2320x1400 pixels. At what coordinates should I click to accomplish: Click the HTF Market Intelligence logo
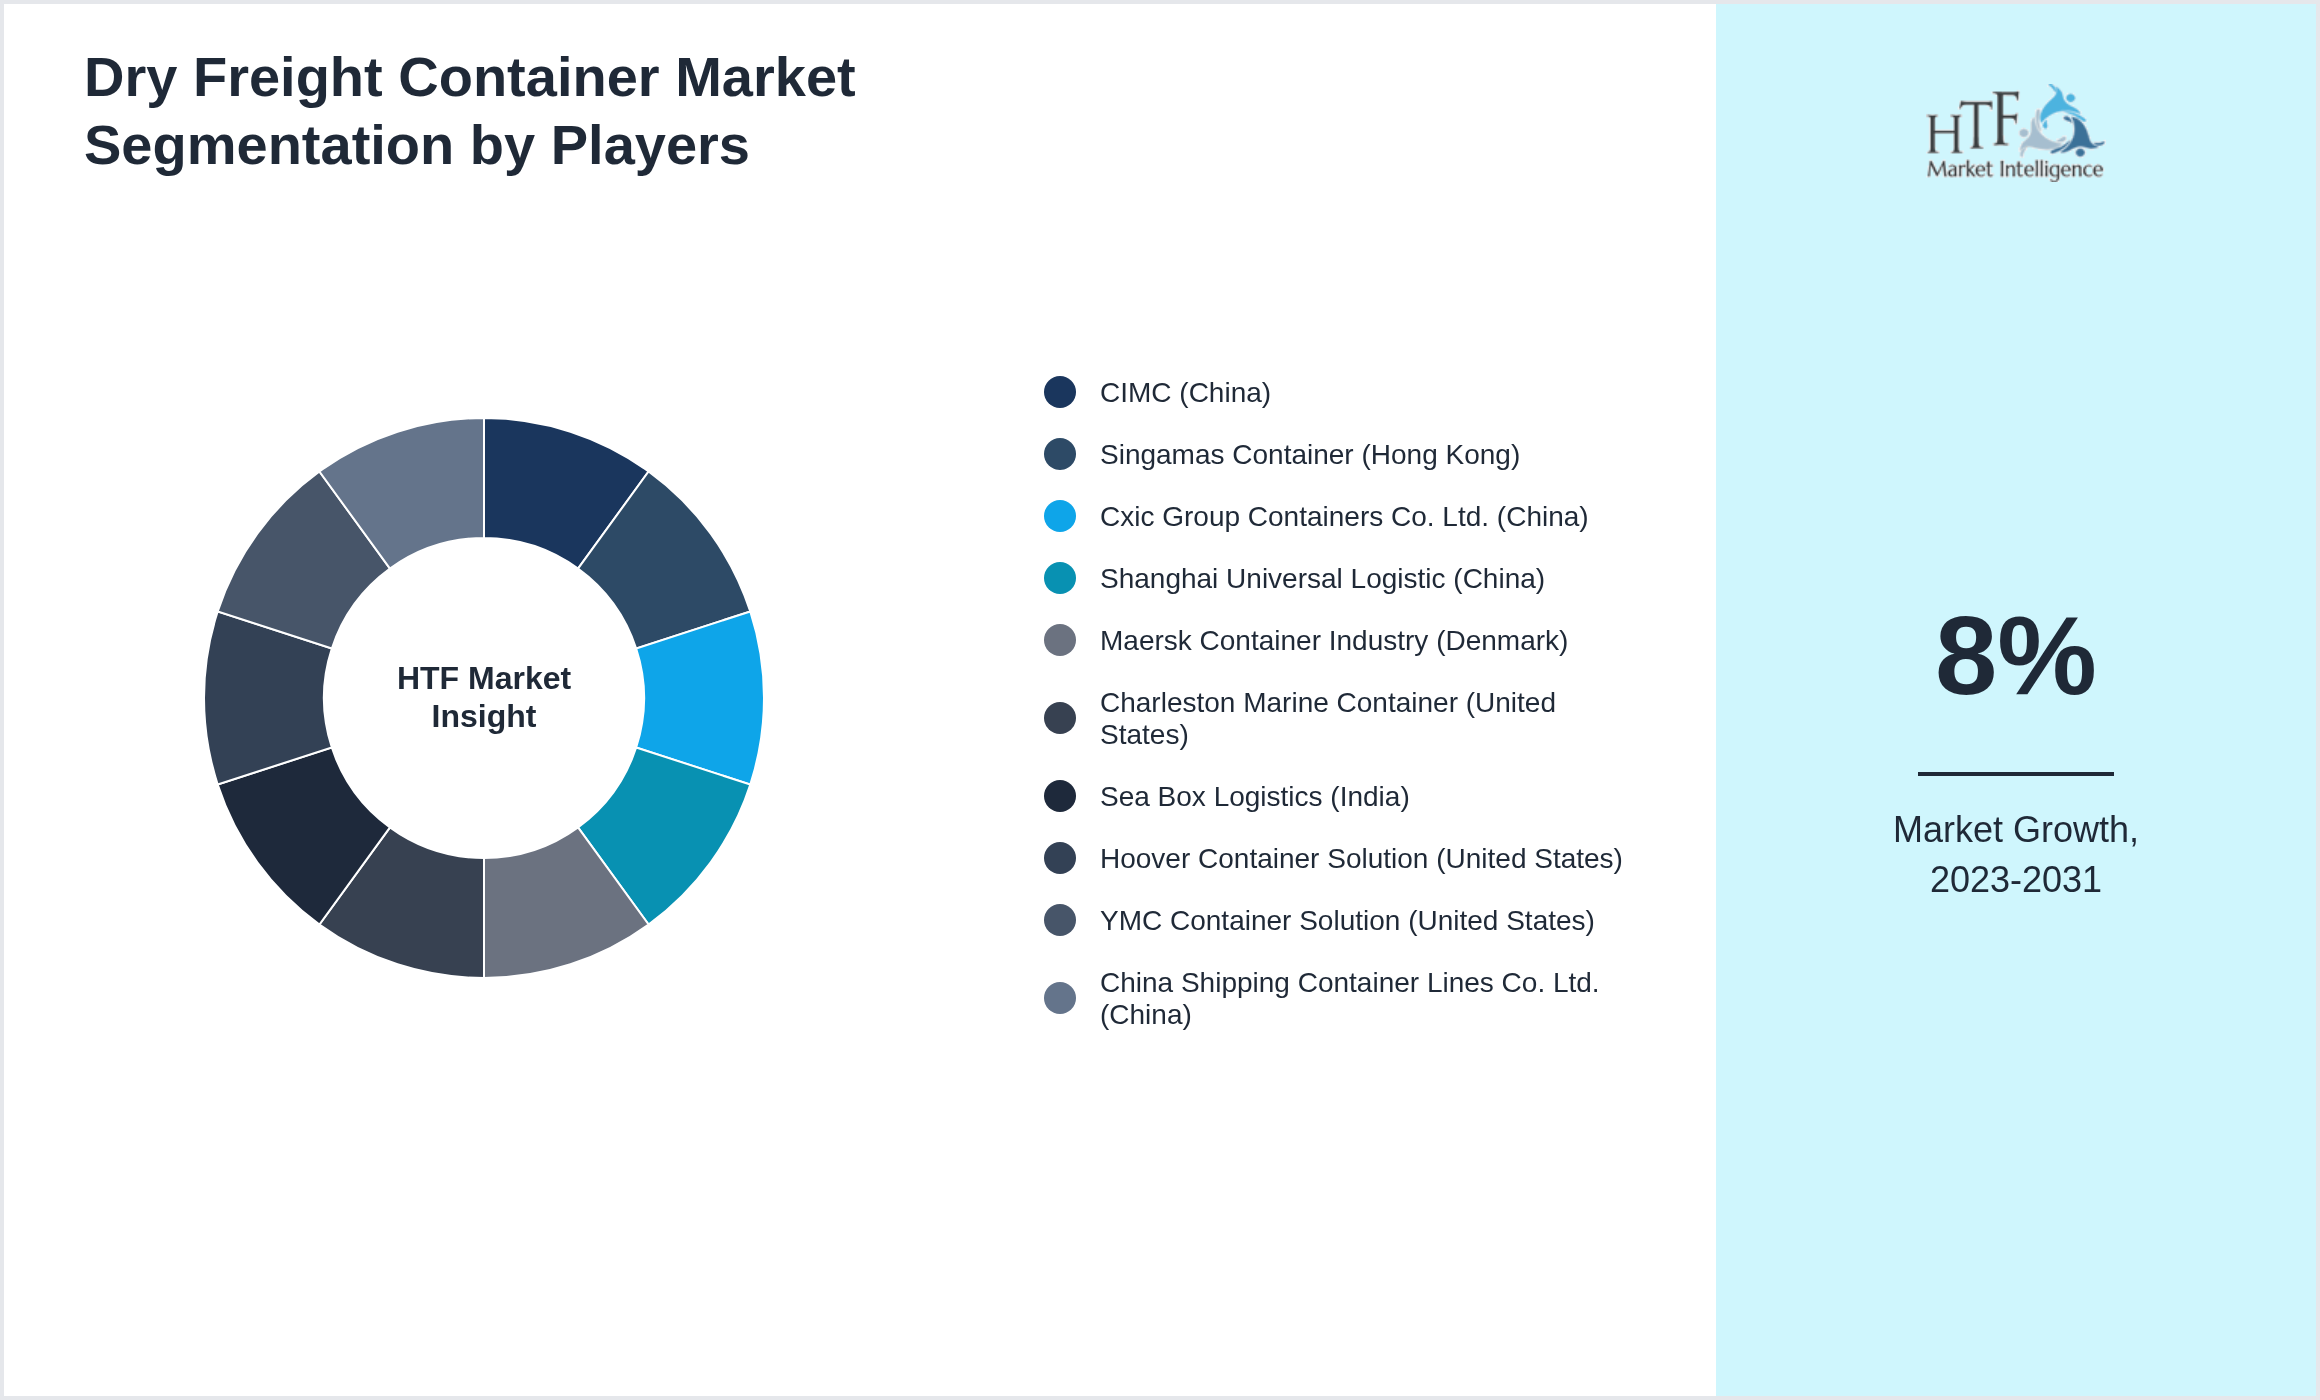pyautogui.click(x=2015, y=132)
